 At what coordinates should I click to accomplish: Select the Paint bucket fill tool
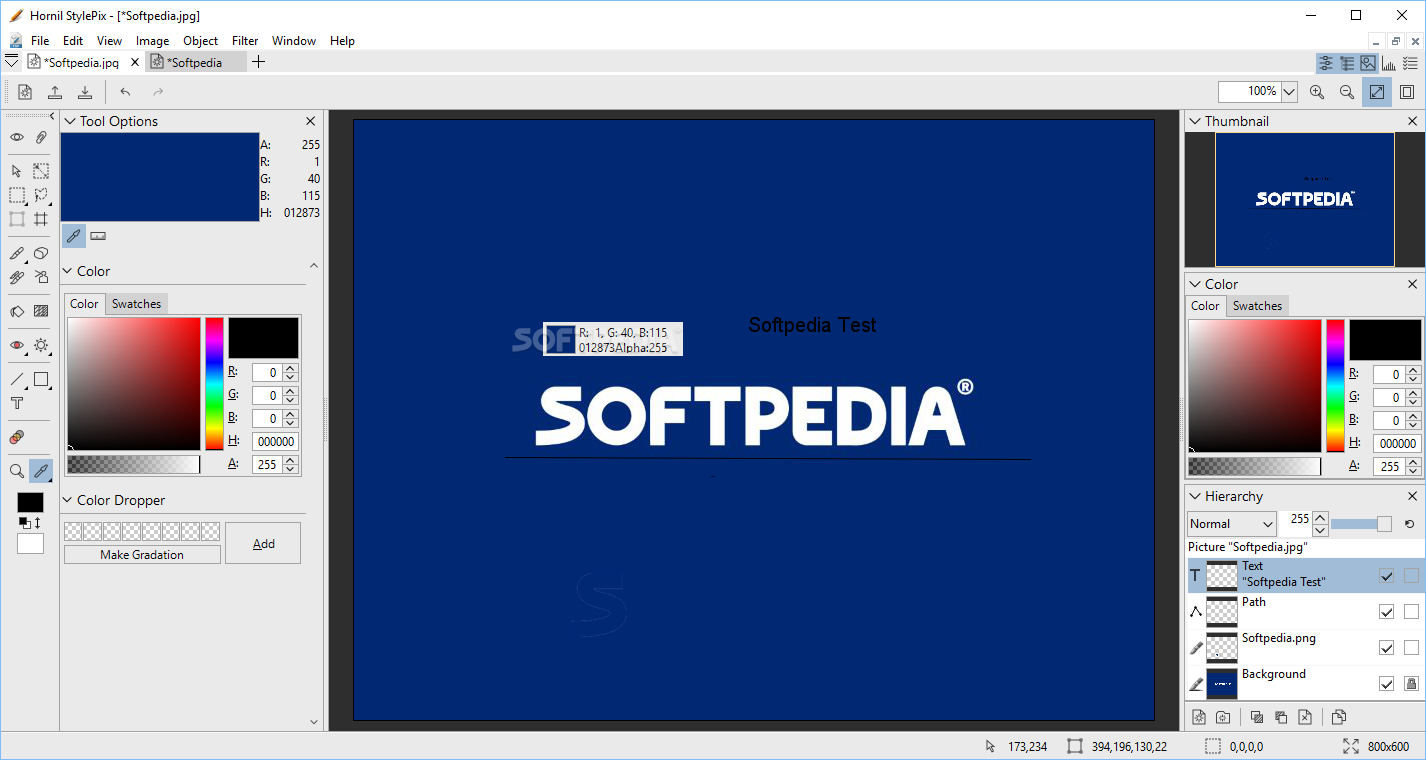[17, 311]
